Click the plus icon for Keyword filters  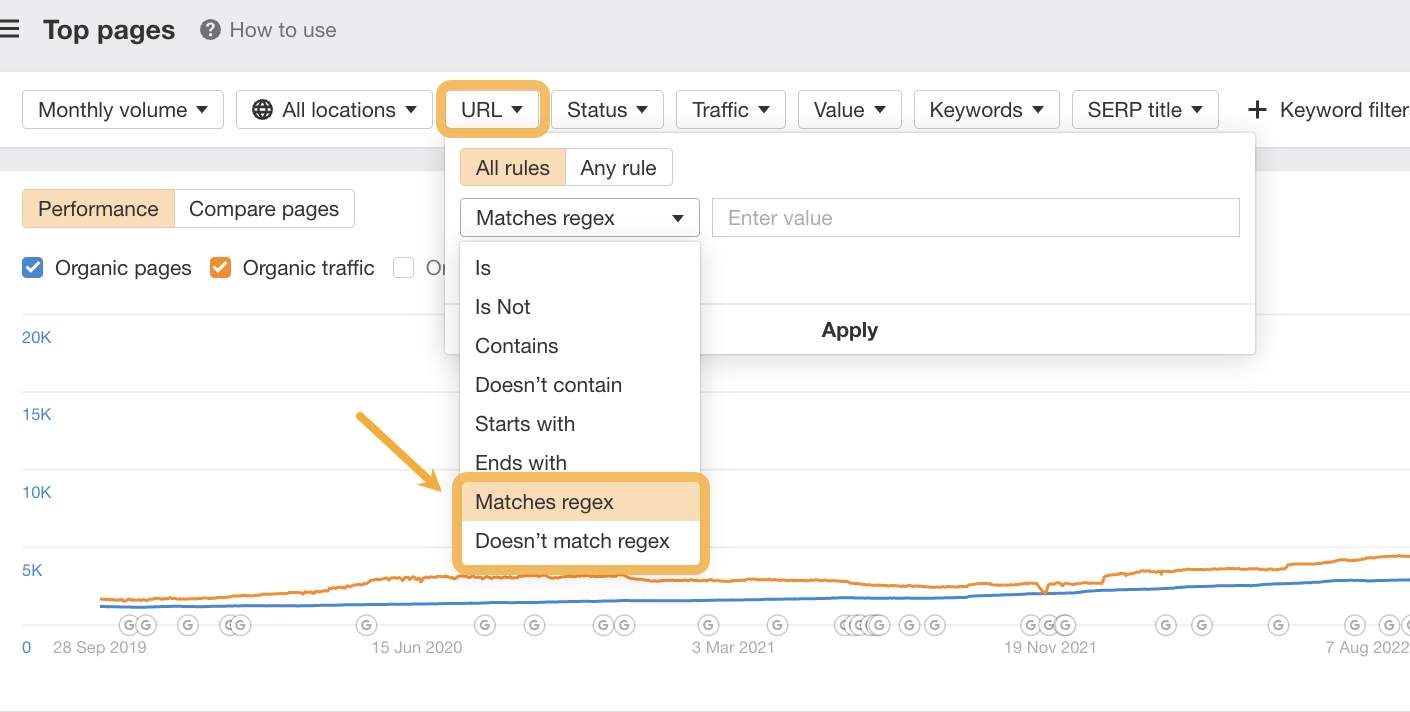pos(1258,110)
